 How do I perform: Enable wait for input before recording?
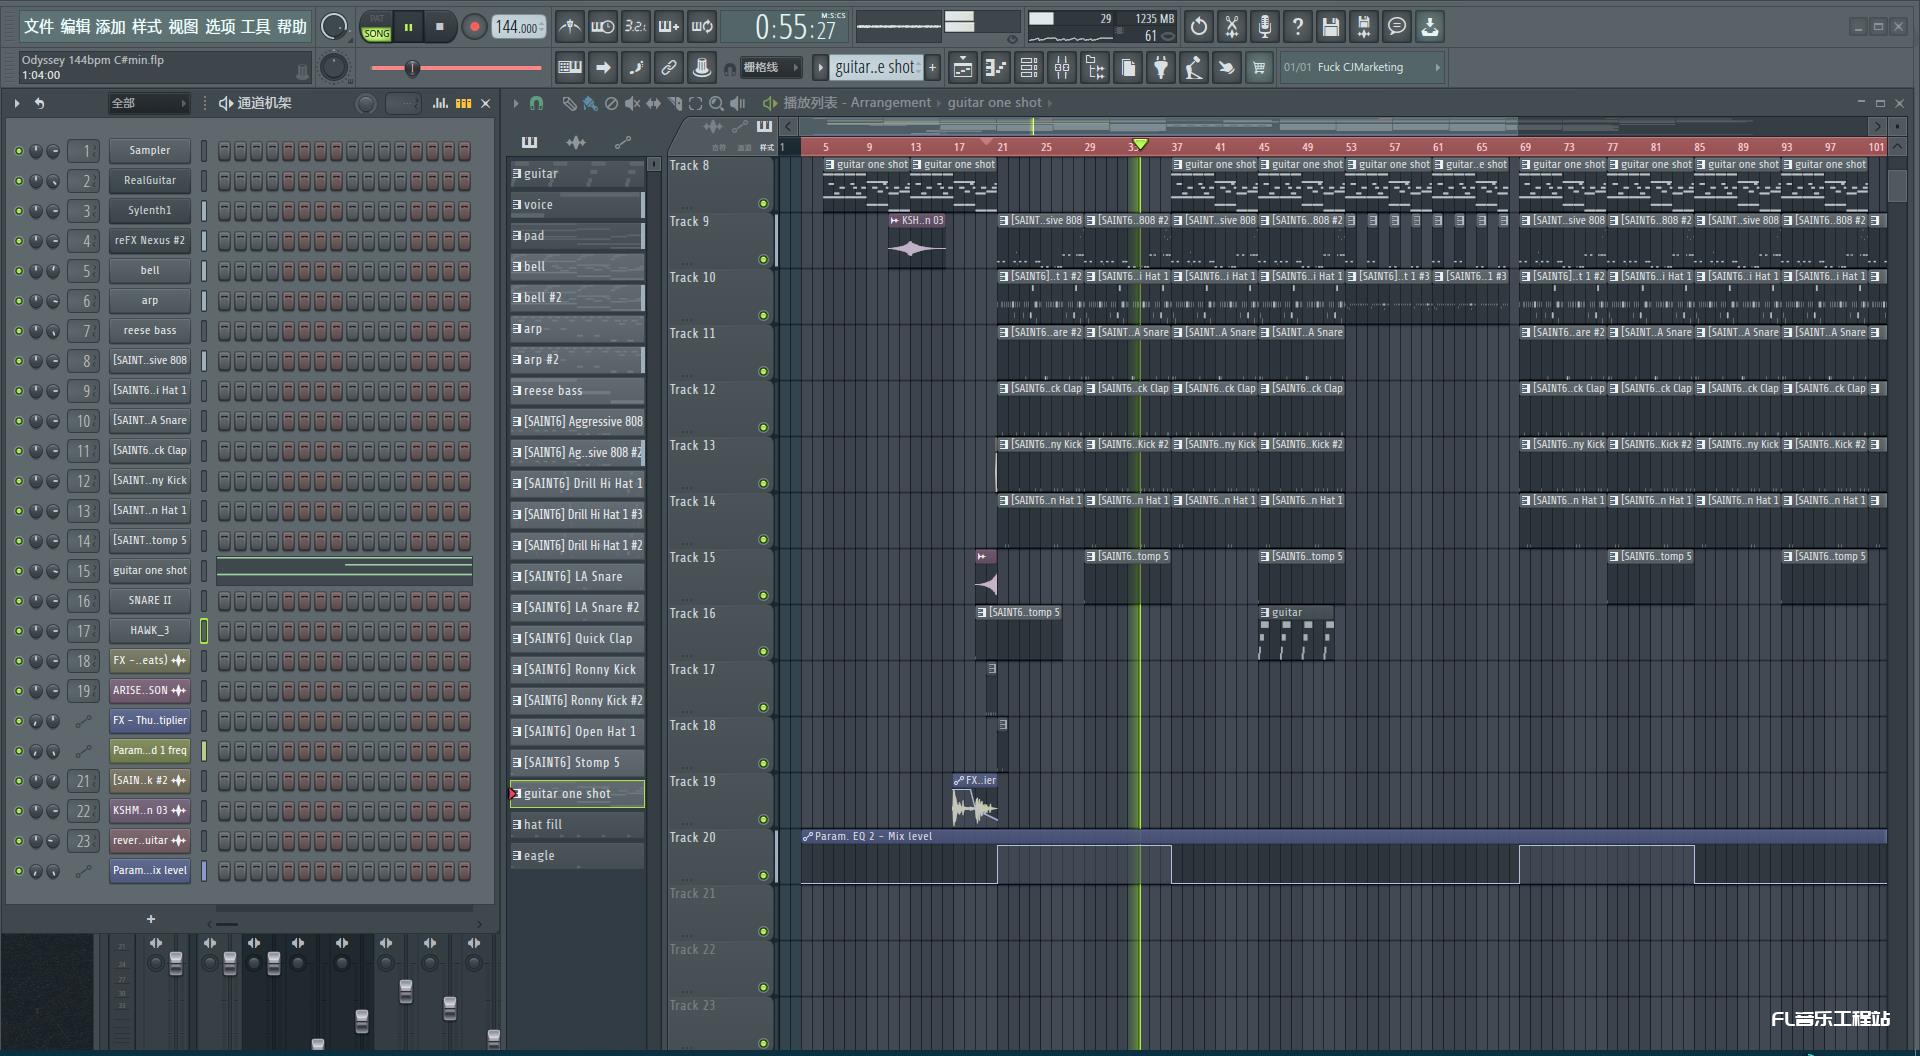pos(603,27)
